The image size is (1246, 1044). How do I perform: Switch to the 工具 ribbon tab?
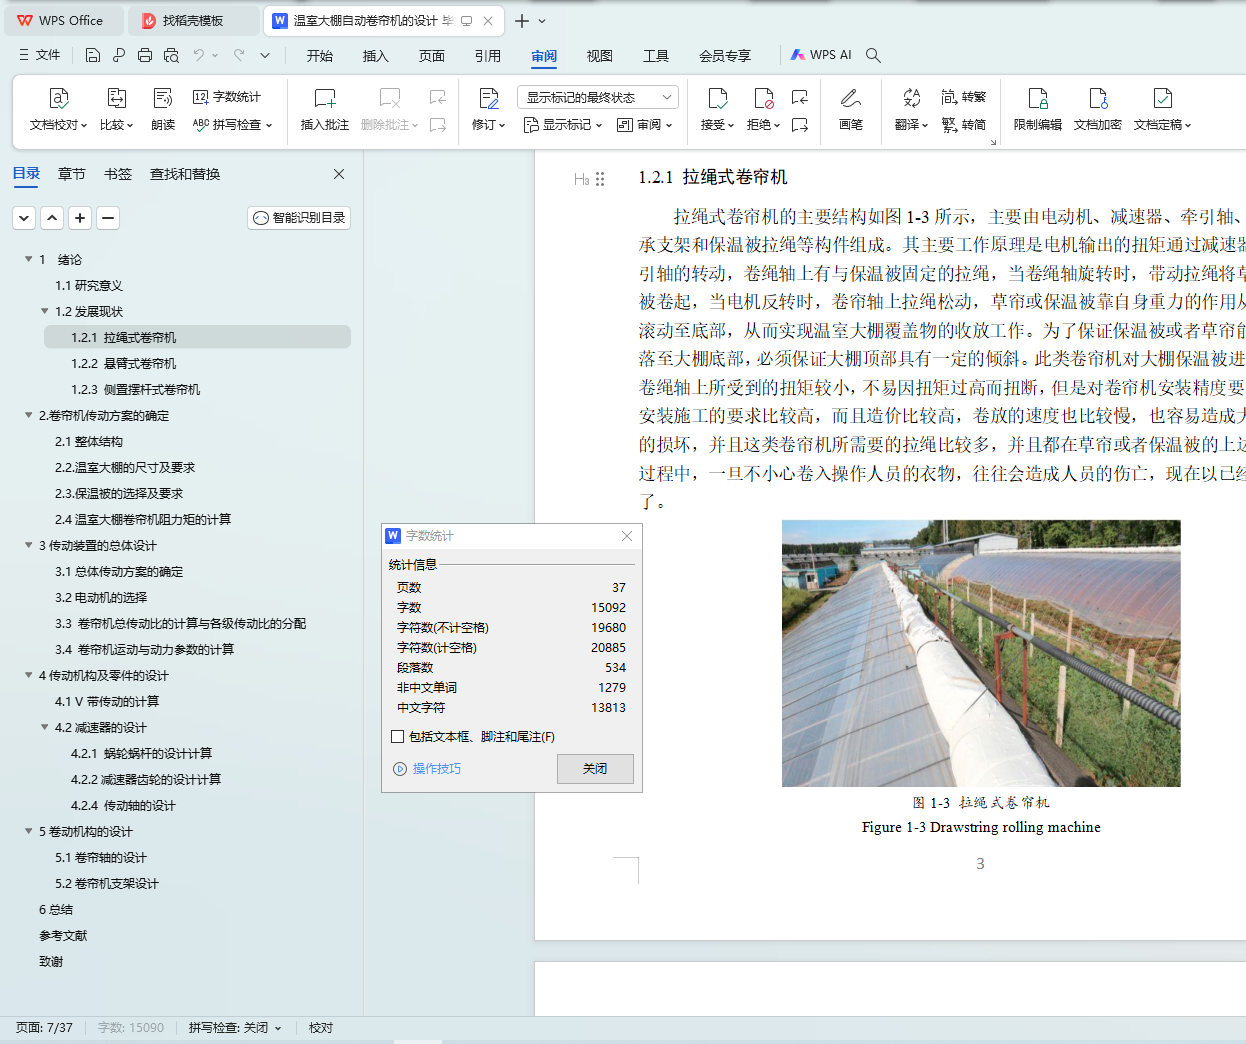point(656,56)
